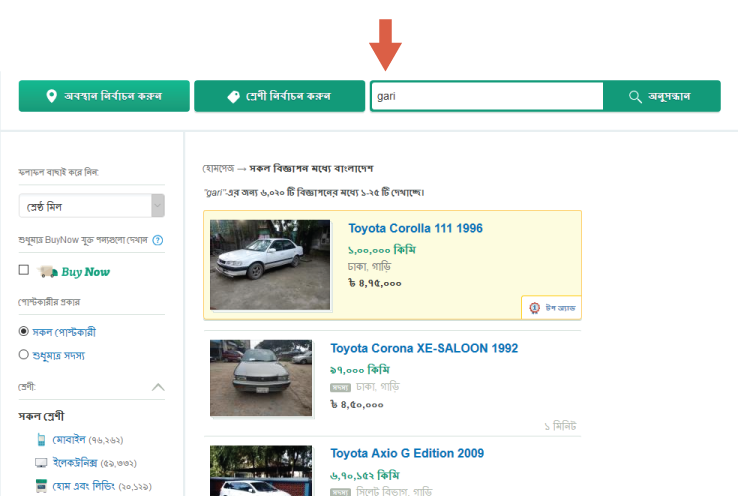Screen dimensions: 738x496
Task: Click member badge on Toyota Corona listing
Action: pyautogui.click(x=340, y=387)
